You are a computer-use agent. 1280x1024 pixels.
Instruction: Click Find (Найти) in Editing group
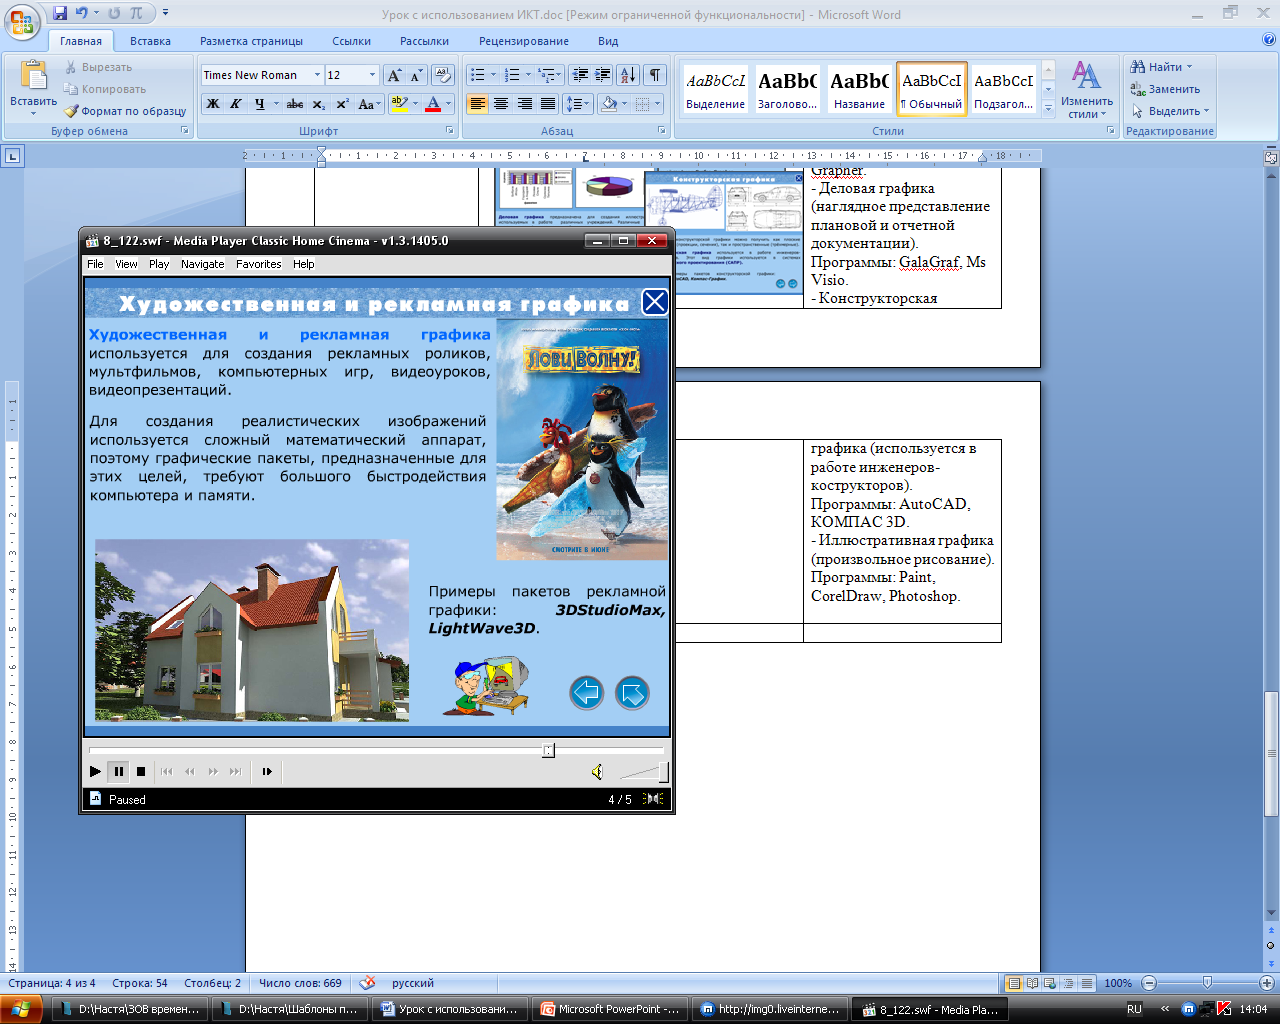(x=1161, y=67)
